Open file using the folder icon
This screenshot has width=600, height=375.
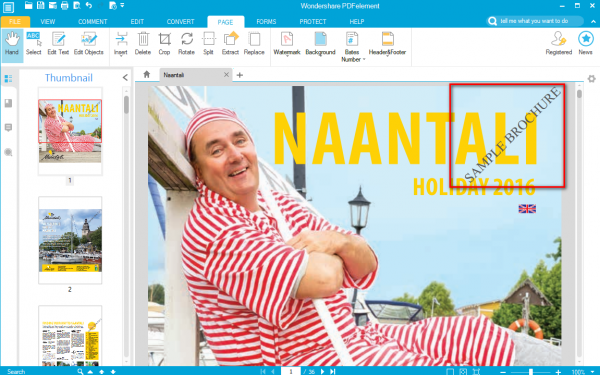pos(28,5)
